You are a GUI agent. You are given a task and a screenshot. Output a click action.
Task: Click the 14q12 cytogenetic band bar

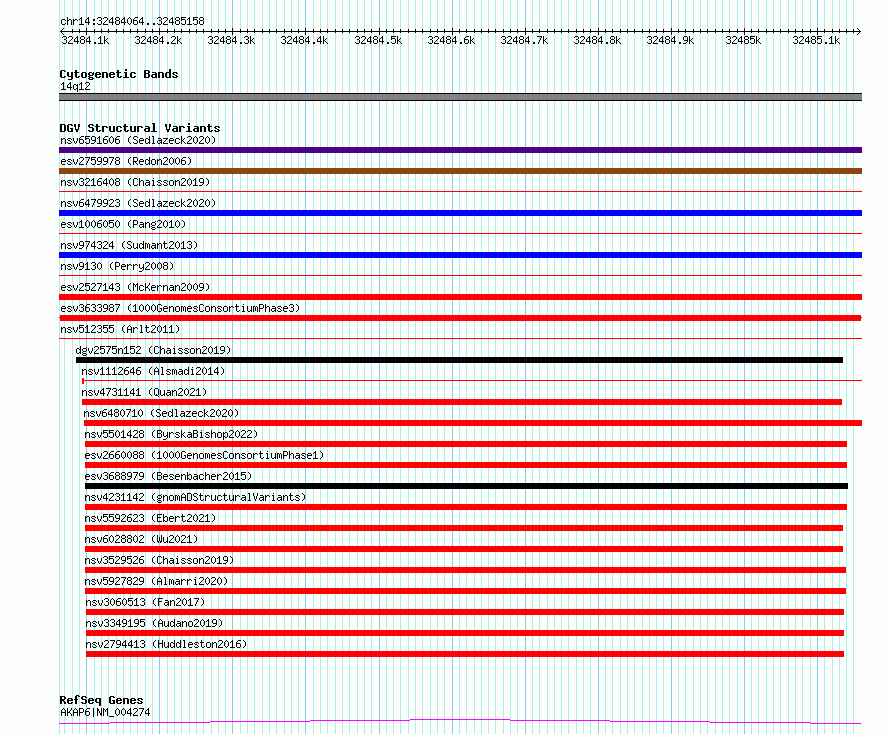(460, 97)
